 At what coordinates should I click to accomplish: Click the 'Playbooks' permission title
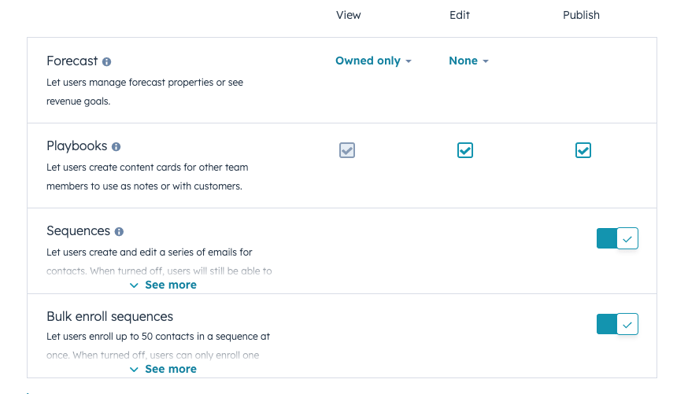click(77, 146)
